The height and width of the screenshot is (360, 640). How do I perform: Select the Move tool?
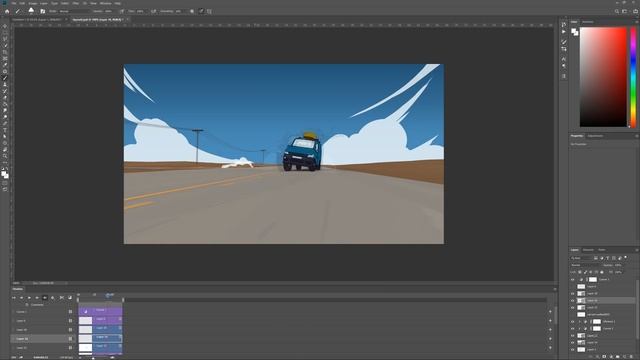(5, 26)
